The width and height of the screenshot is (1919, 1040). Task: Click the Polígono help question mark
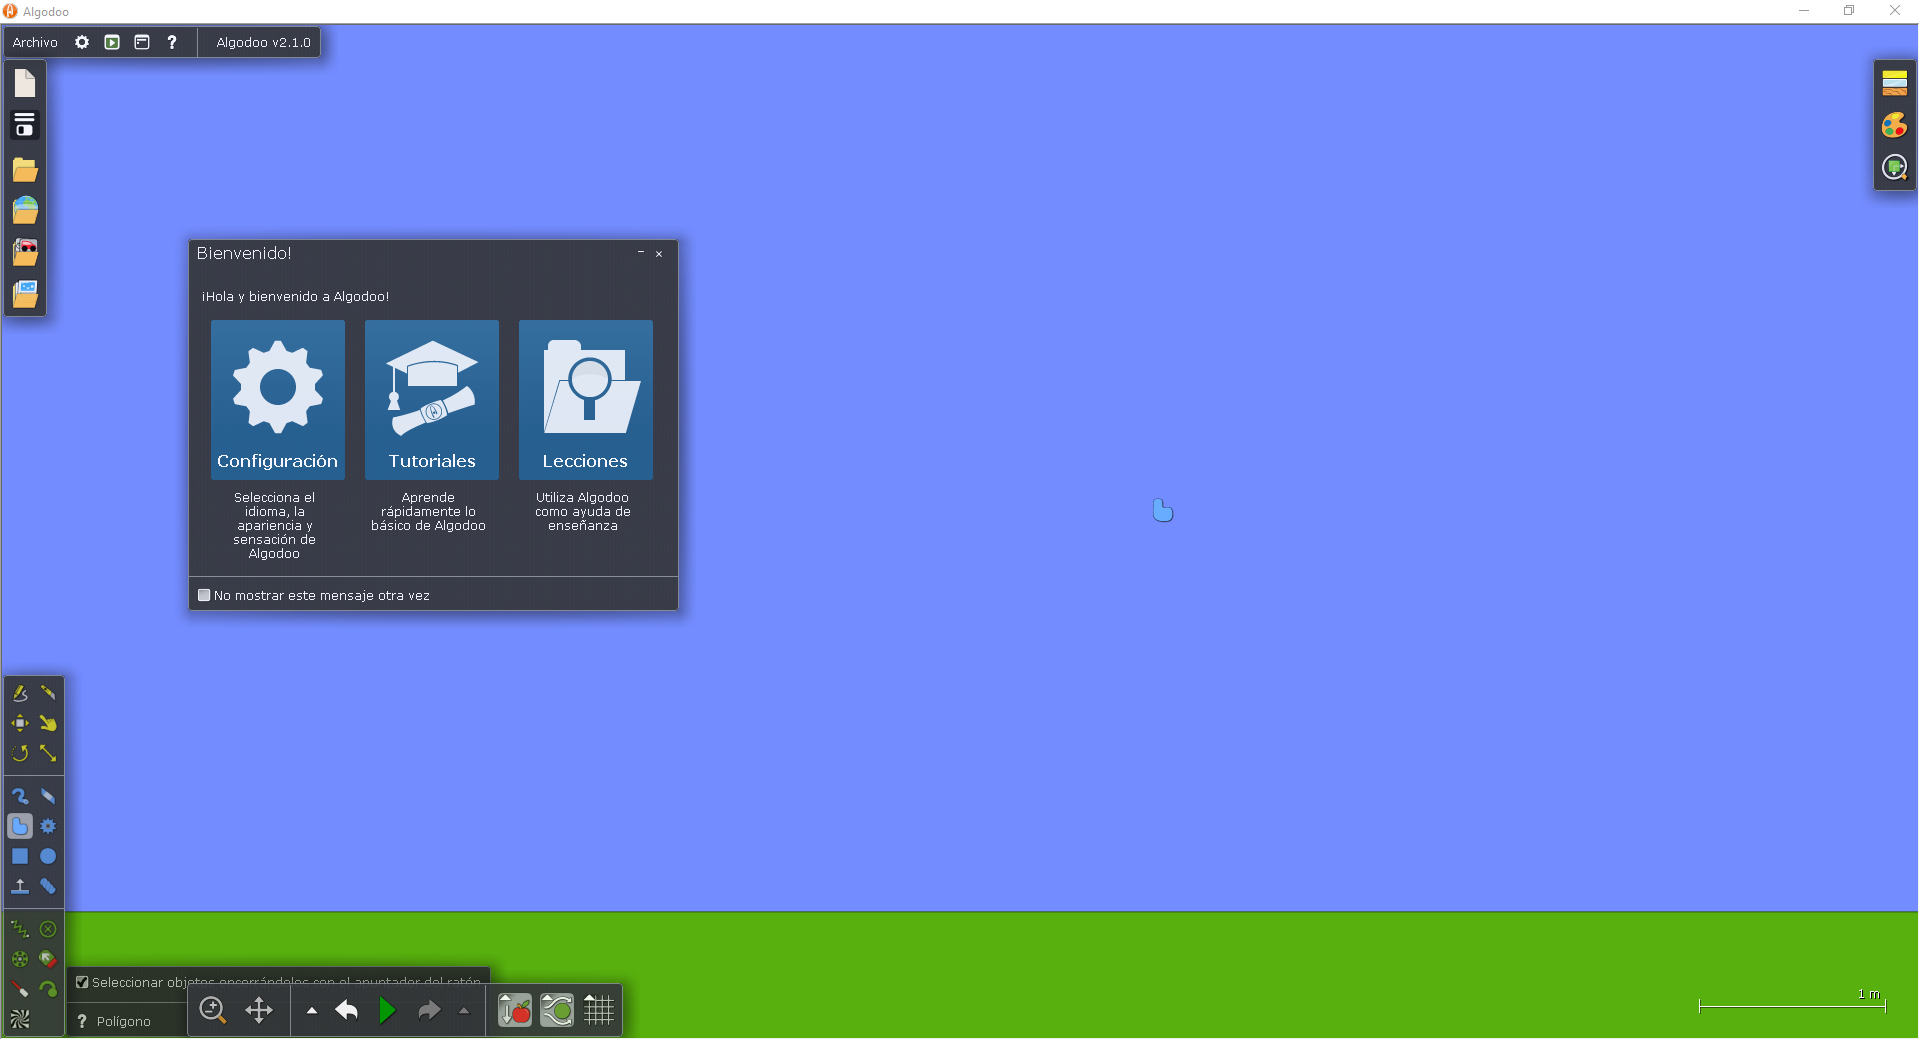tap(82, 1021)
